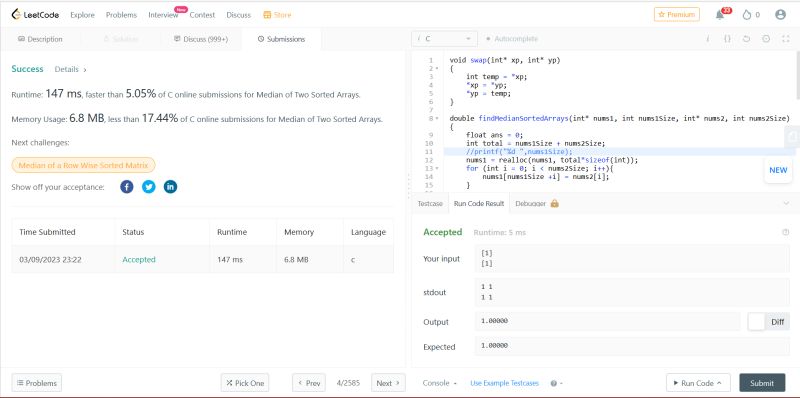Click Use Example Testcases link

click(504, 383)
